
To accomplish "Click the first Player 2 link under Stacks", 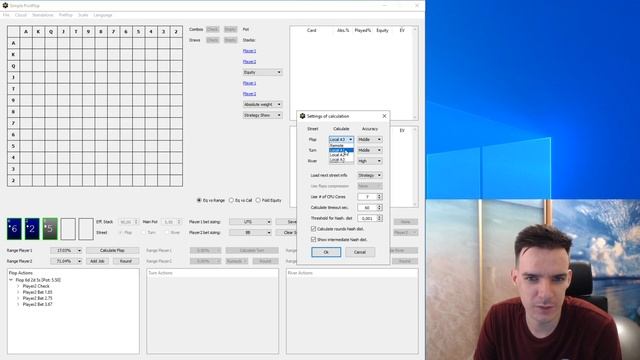I will (249, 62).
